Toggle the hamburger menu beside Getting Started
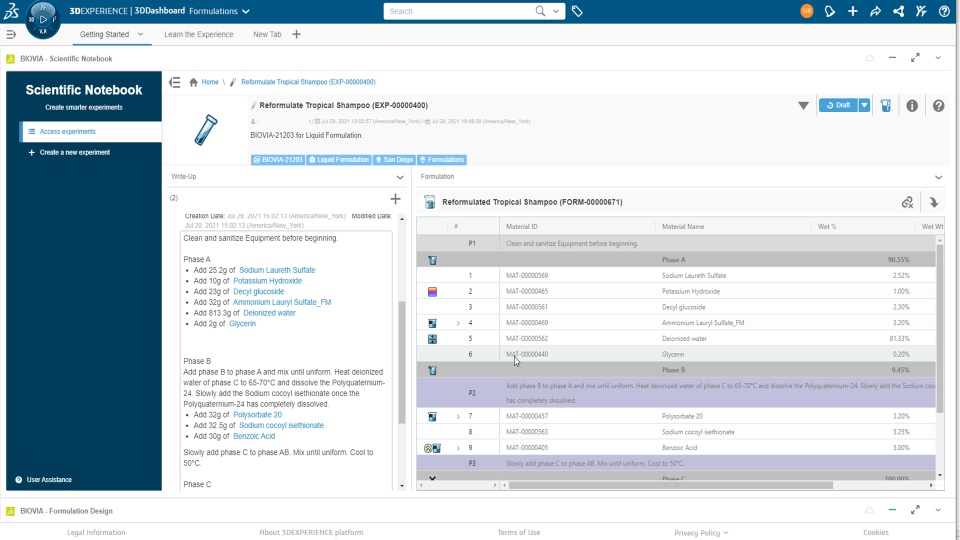960x540 pixels. [x=11, y=34]
